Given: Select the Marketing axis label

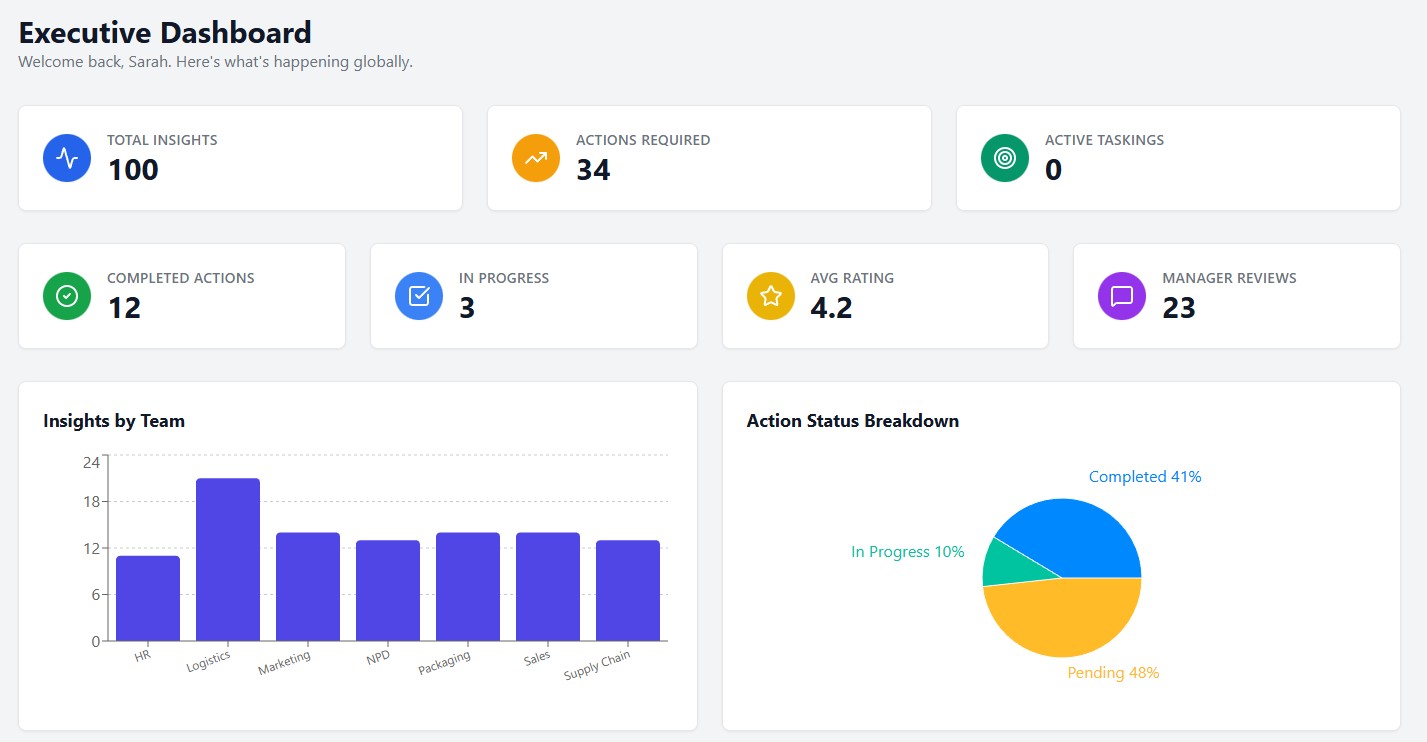Looking at the screenshot, I should (x=285, y=662).
